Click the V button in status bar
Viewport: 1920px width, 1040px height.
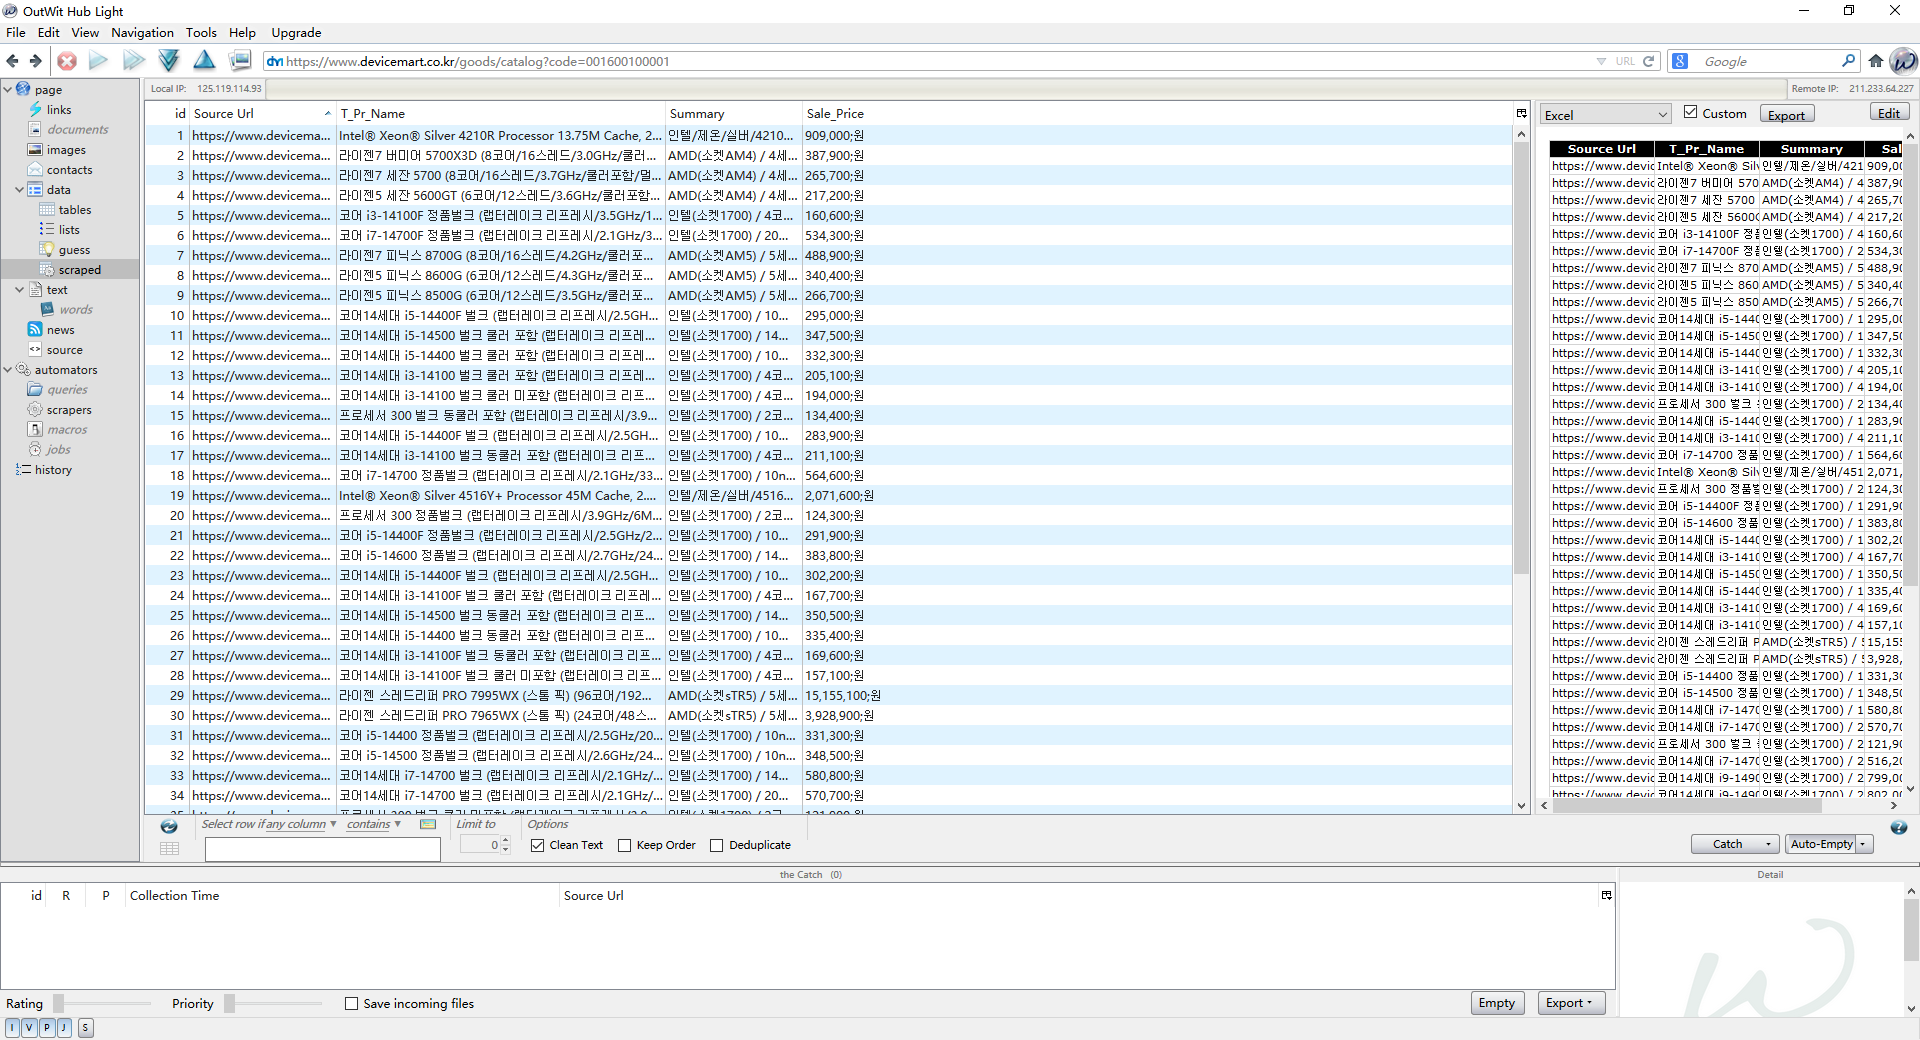(29, 1027)
